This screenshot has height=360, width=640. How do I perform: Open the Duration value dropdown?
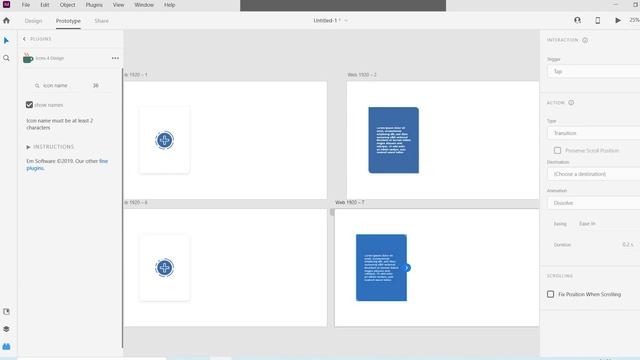628,244
